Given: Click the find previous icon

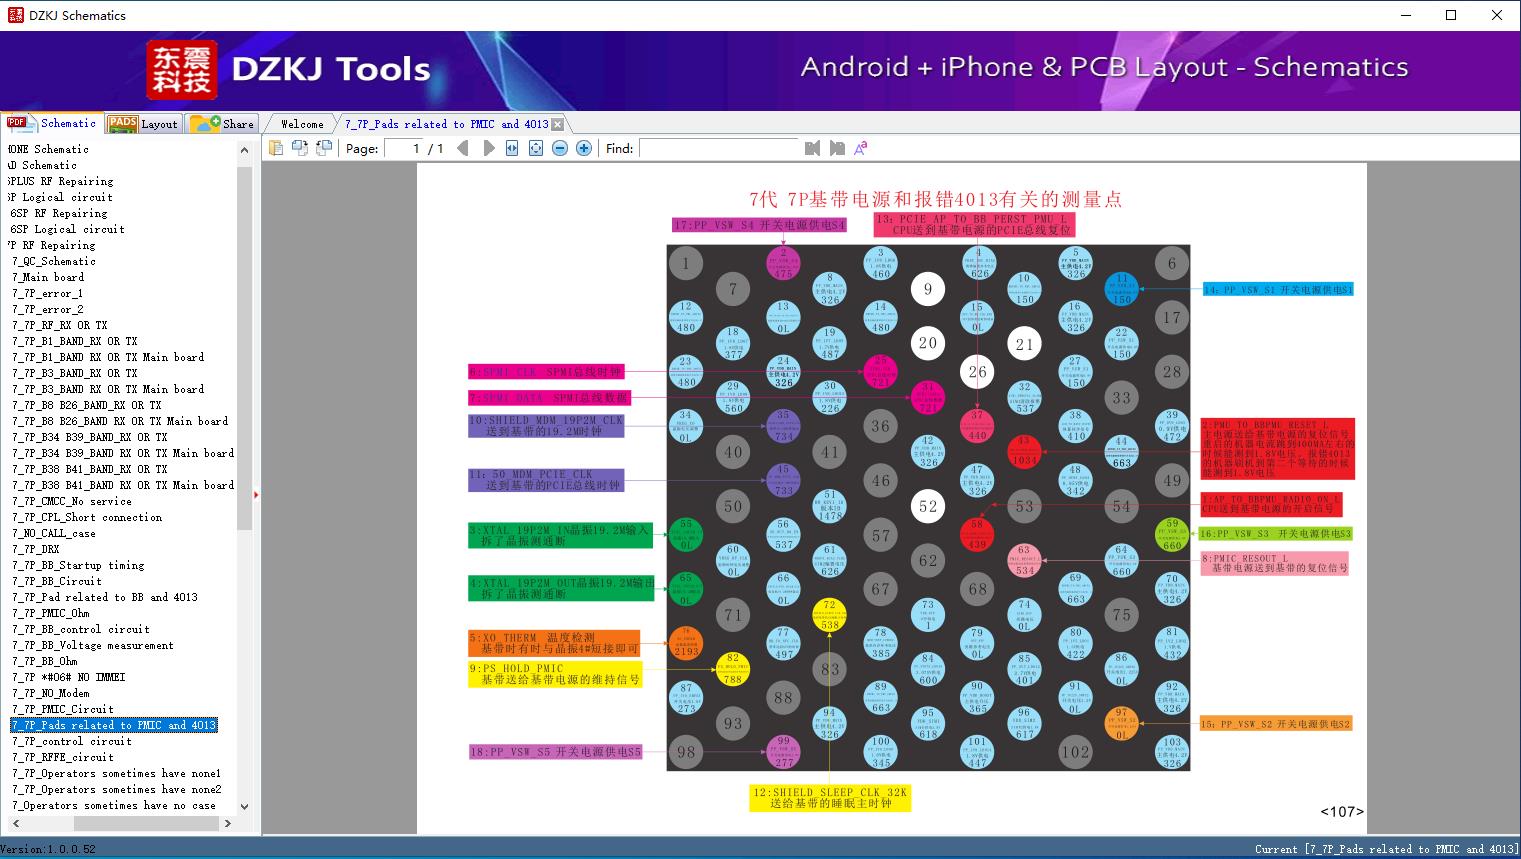Looking at the screenshot, I should point(812,148).
